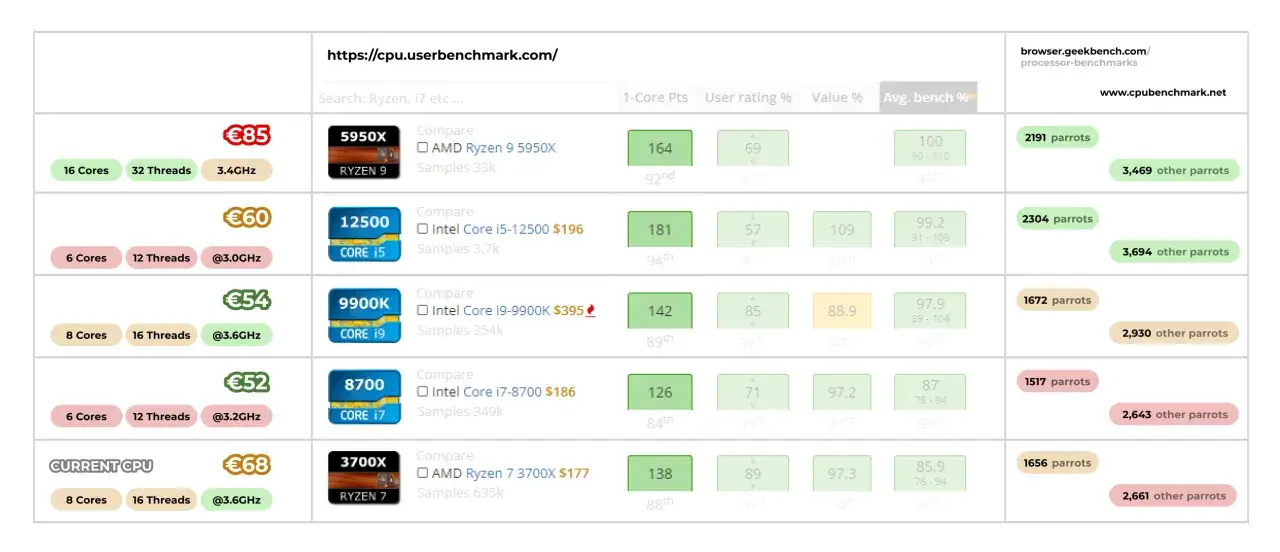Click the search field for Ryzen, i7 etc
Viewport: 1280px width, 552px height.
[466, 98]
